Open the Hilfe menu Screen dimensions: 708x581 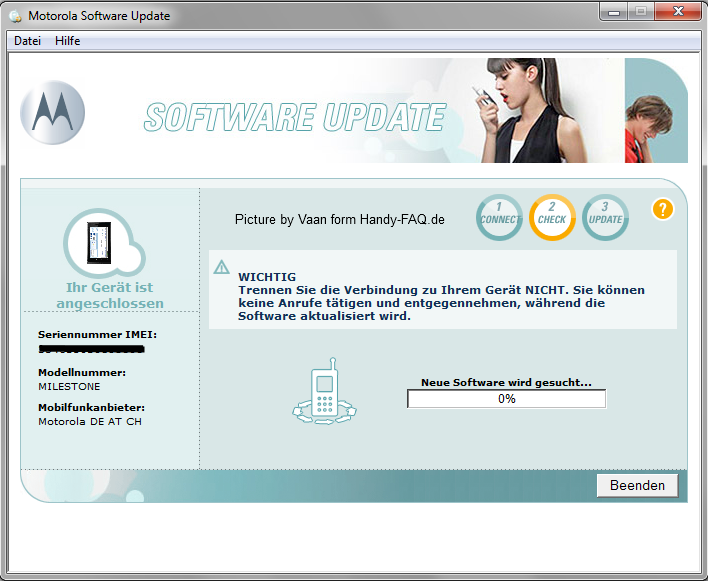[x=68, y=41]
